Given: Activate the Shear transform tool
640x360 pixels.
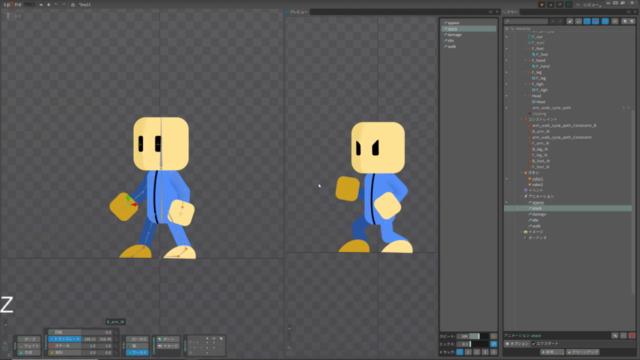Looking at the screenshot, I should 64,352.
